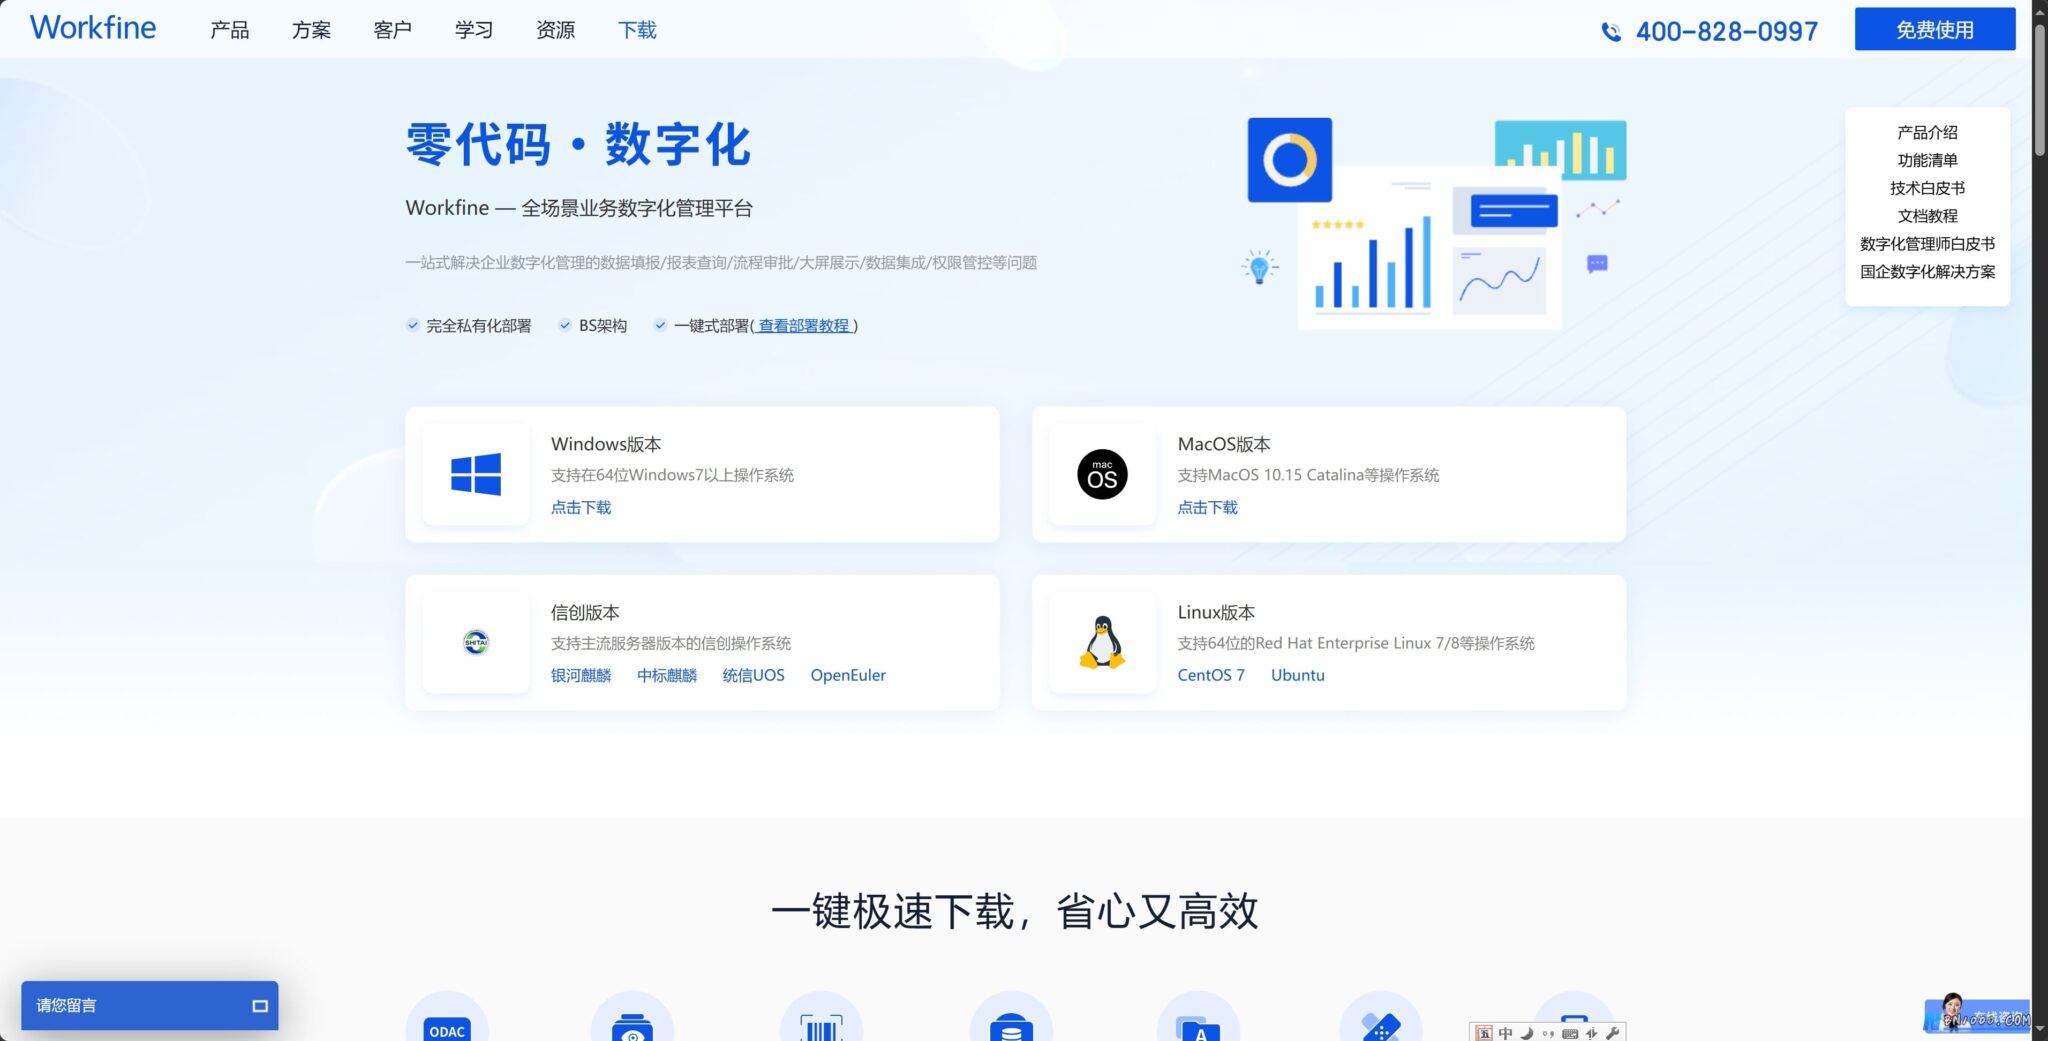Open the 资源 menu
The width and height of the screenshot is (2048, 1041).
click(x=555, y=30)
